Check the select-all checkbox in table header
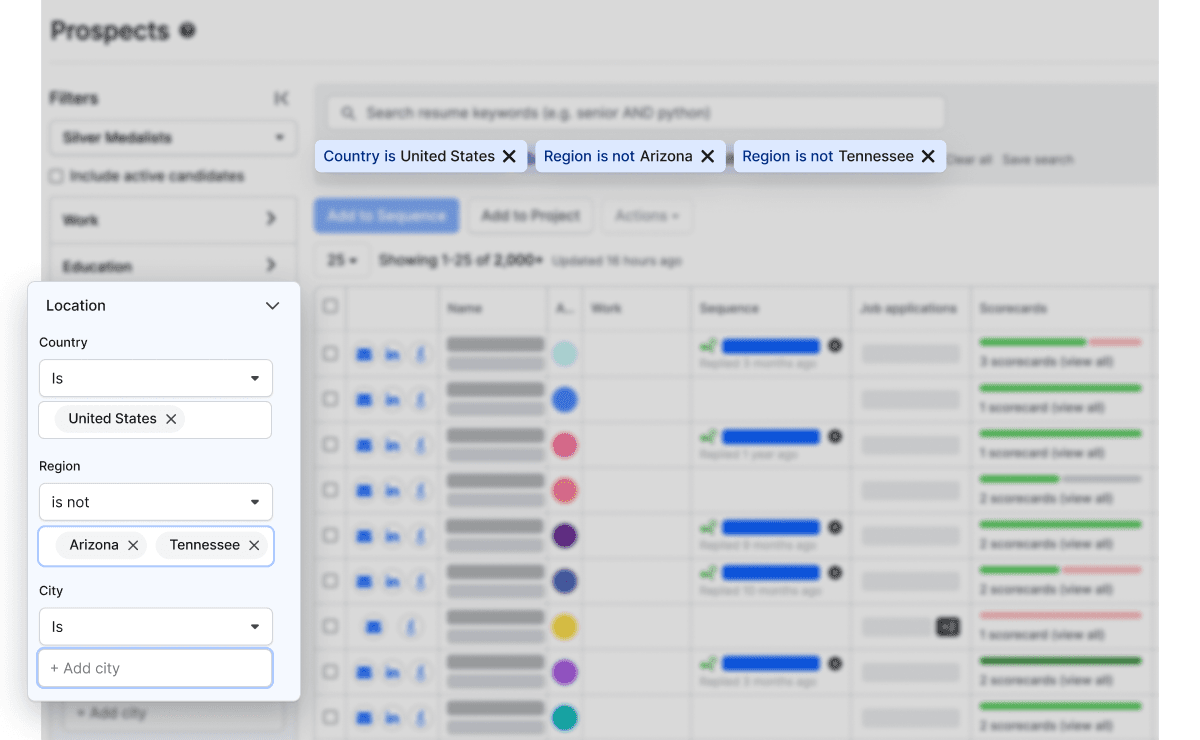Image resolution: width=1200 pixels, height=740 pixels. 330,307
